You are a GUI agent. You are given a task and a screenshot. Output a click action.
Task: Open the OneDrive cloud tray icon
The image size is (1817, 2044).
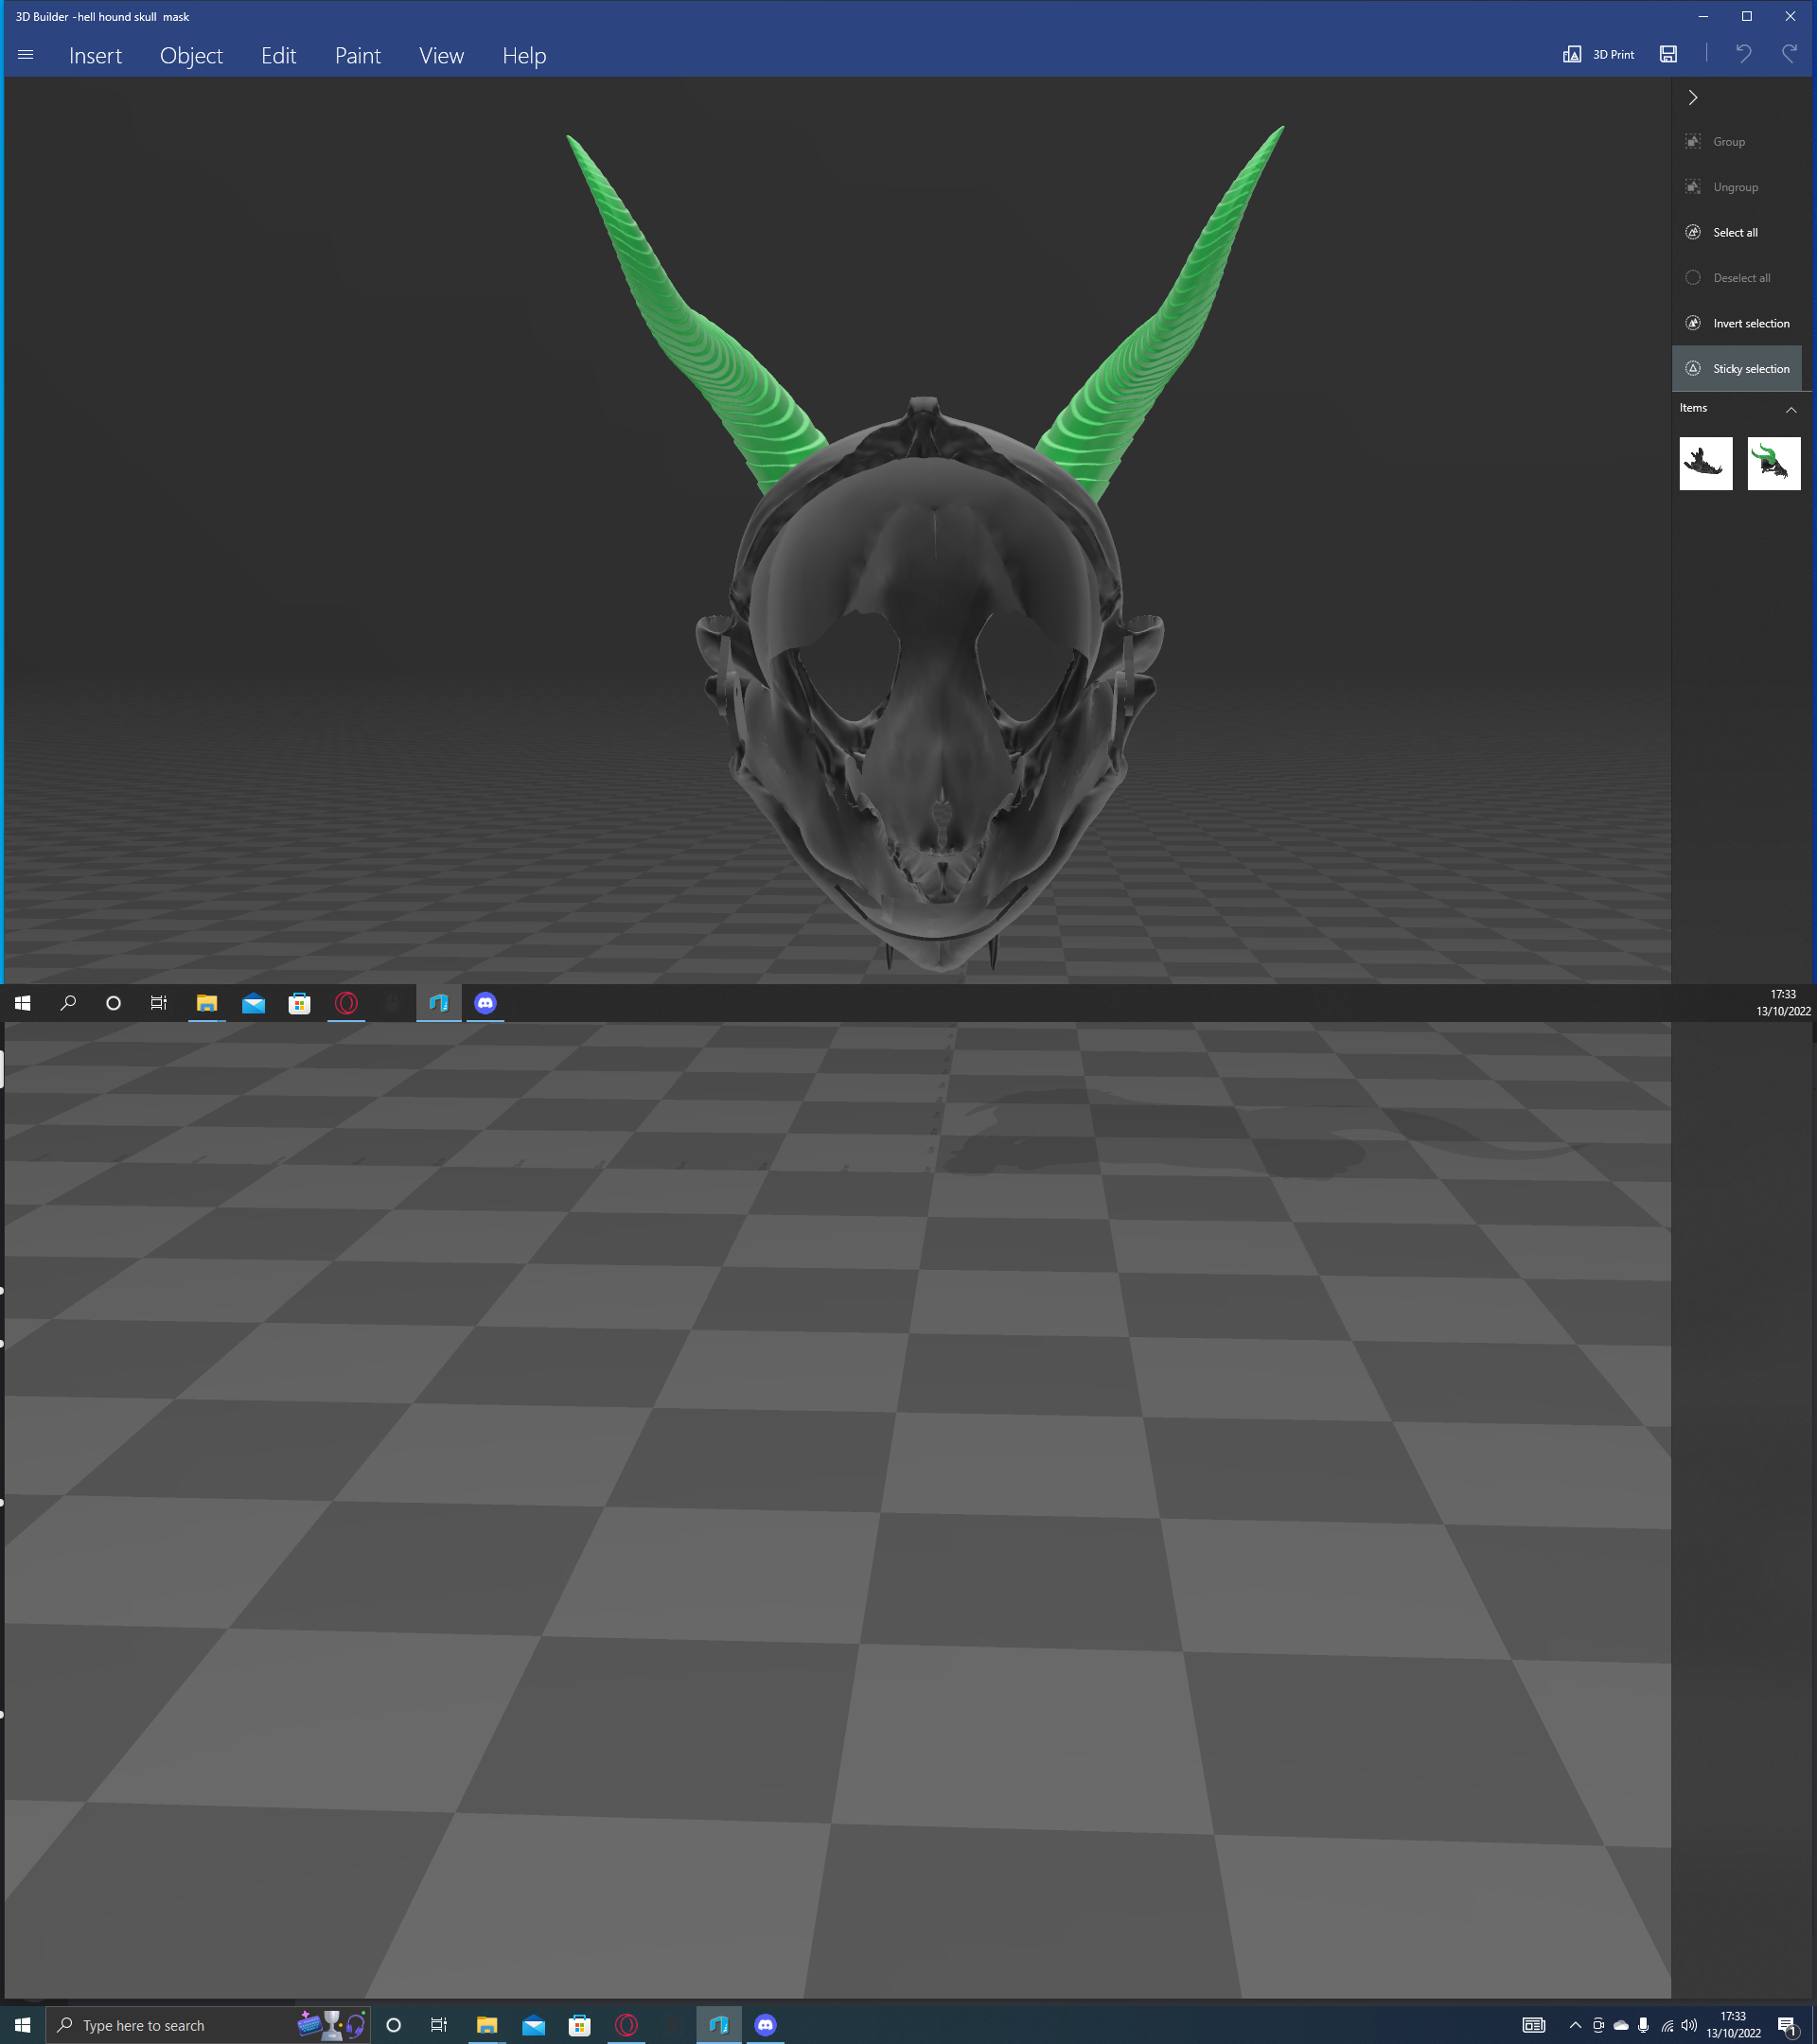point(1621,2025)
